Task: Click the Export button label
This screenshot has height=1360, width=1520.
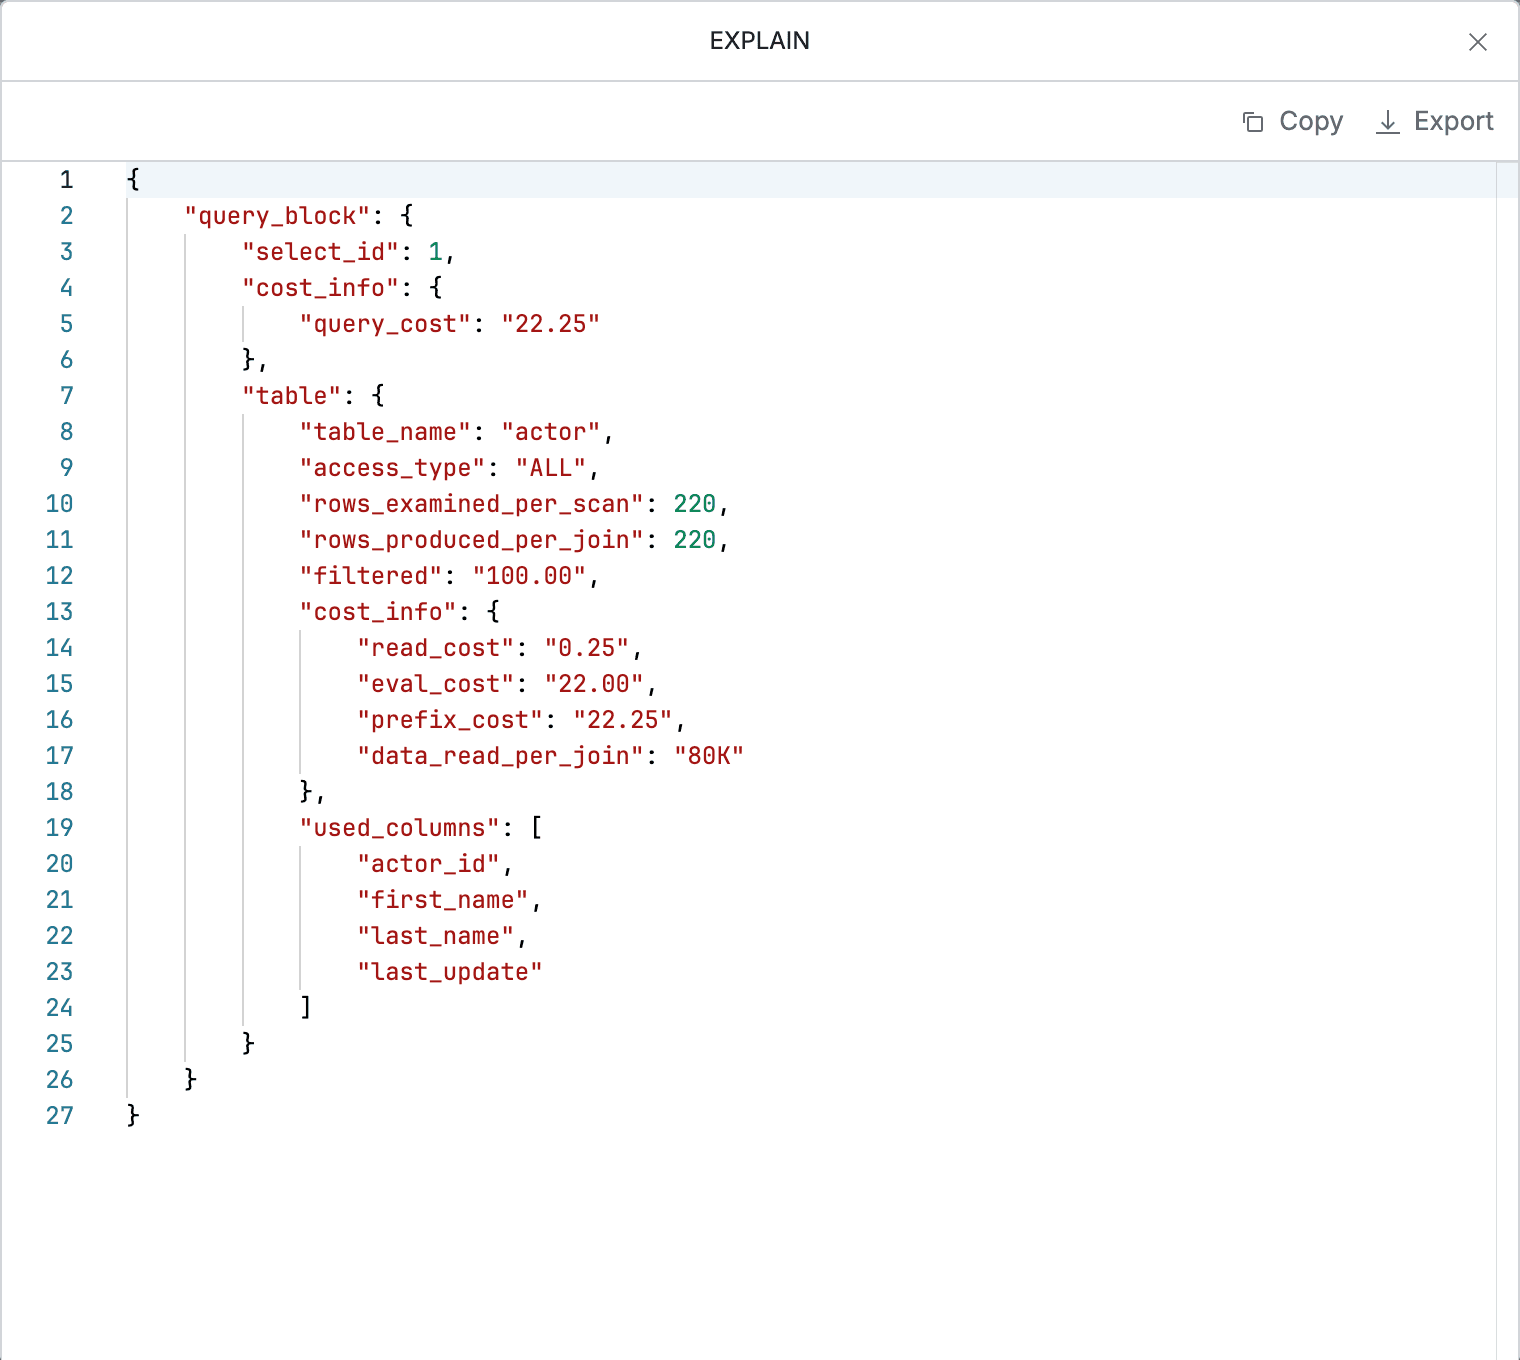Action: coord(1453,121)
